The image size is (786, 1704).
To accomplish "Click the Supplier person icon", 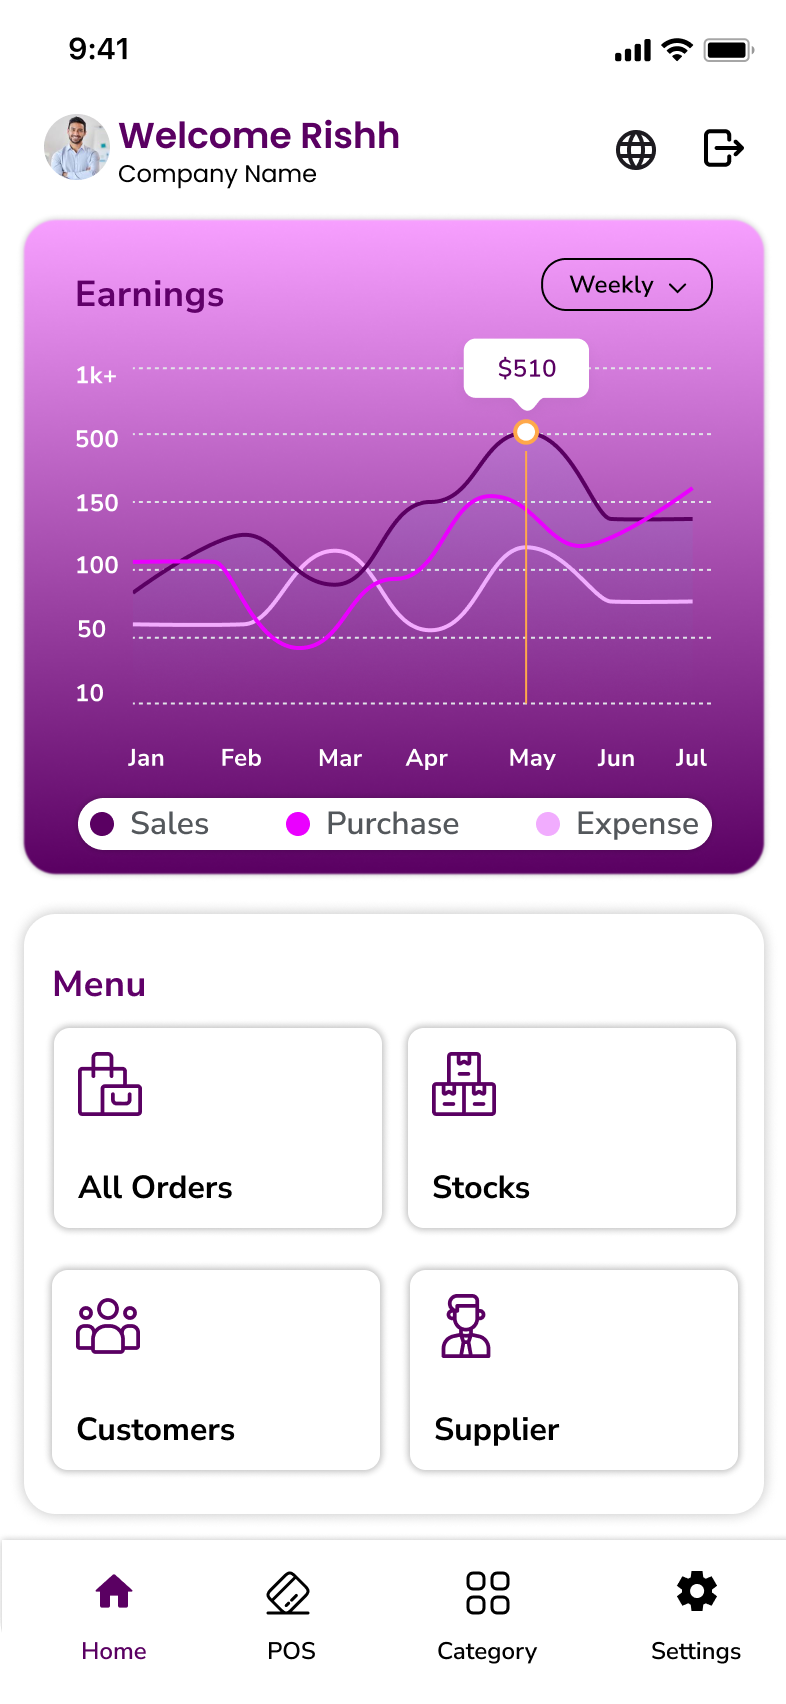I will pos(466,1326).
